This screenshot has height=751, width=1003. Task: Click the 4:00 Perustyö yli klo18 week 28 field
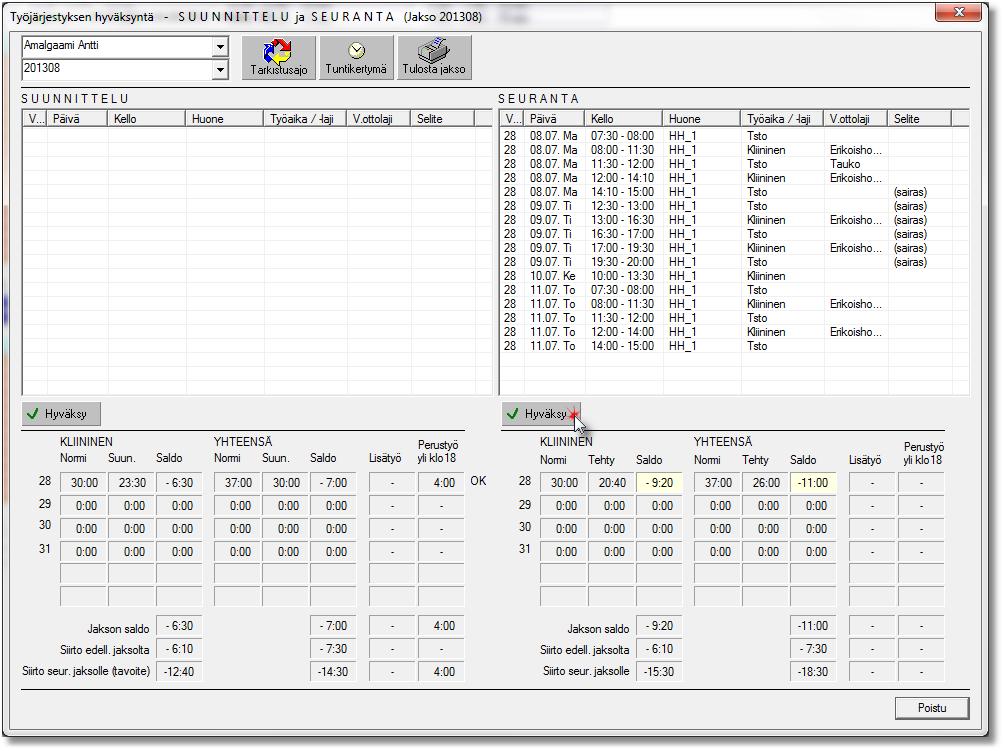pyautogui.click(x=441, y=483)
